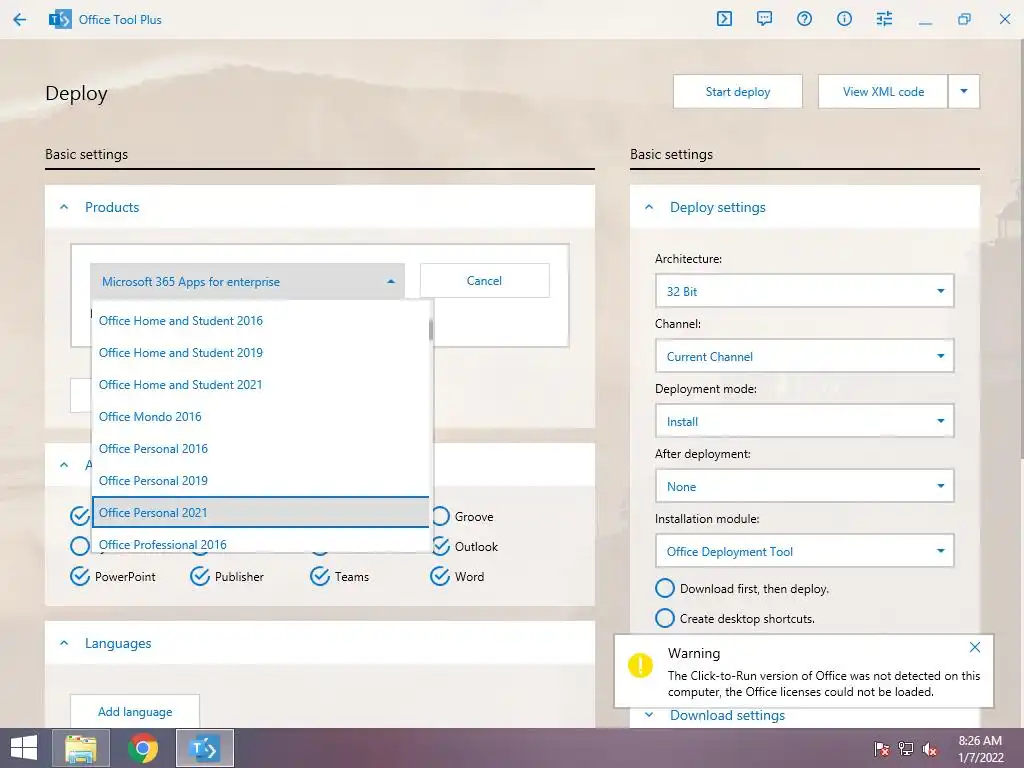
Task: Open File Explorer from taskbar
Action: click(x=81, y=748)
